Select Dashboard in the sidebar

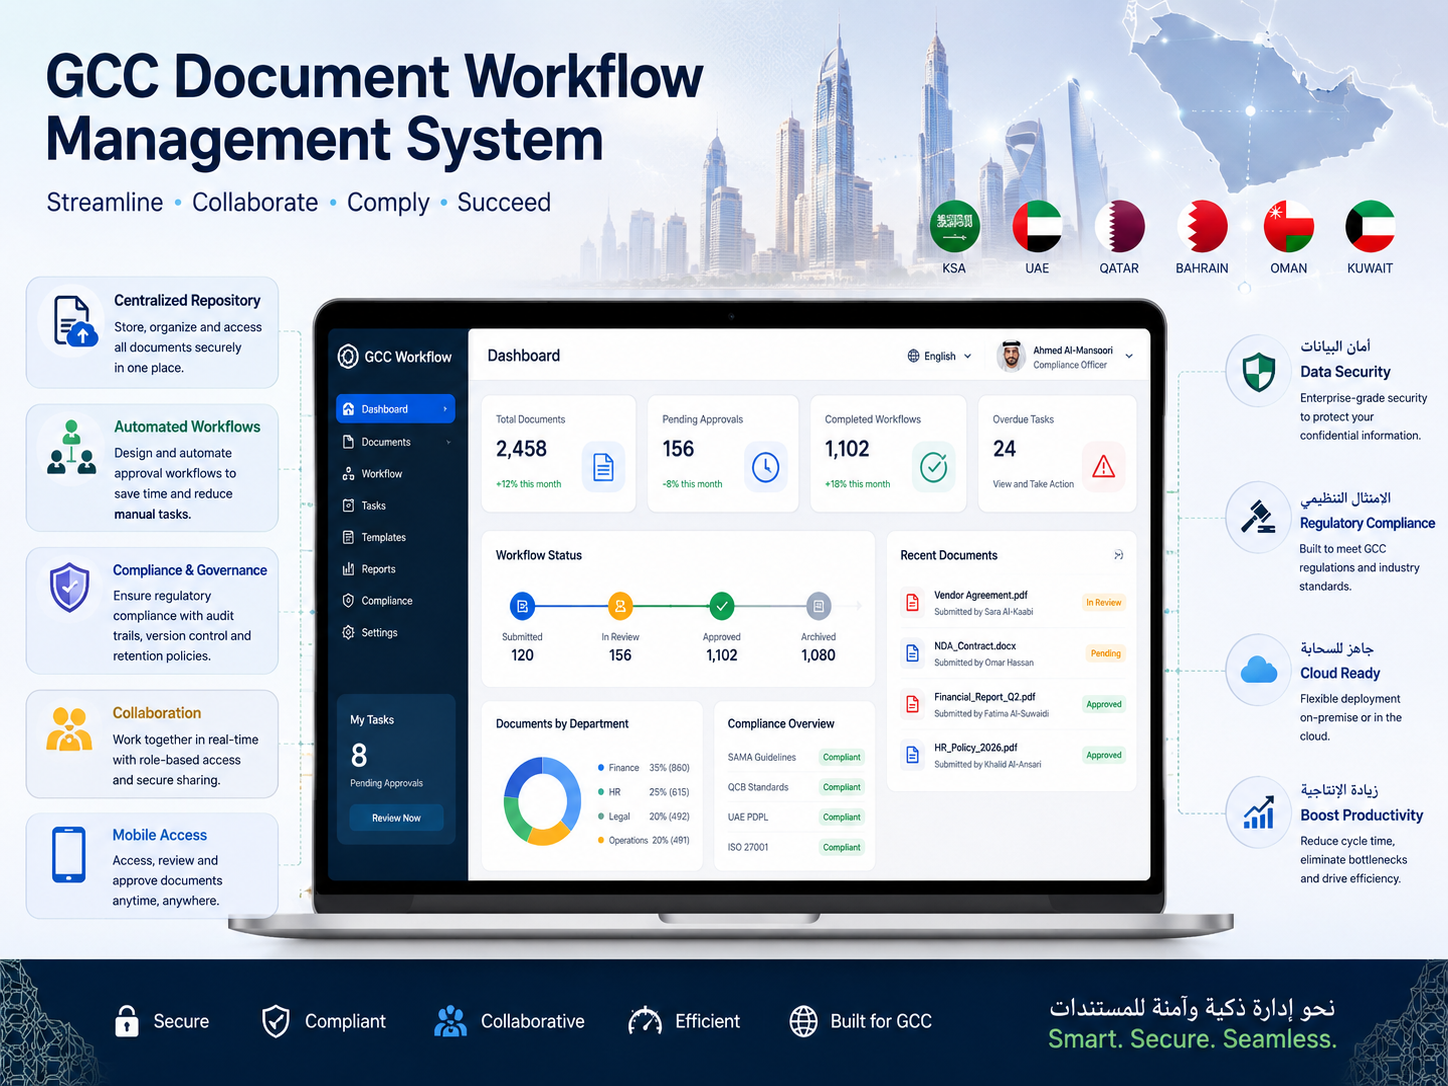click(395, 409)
